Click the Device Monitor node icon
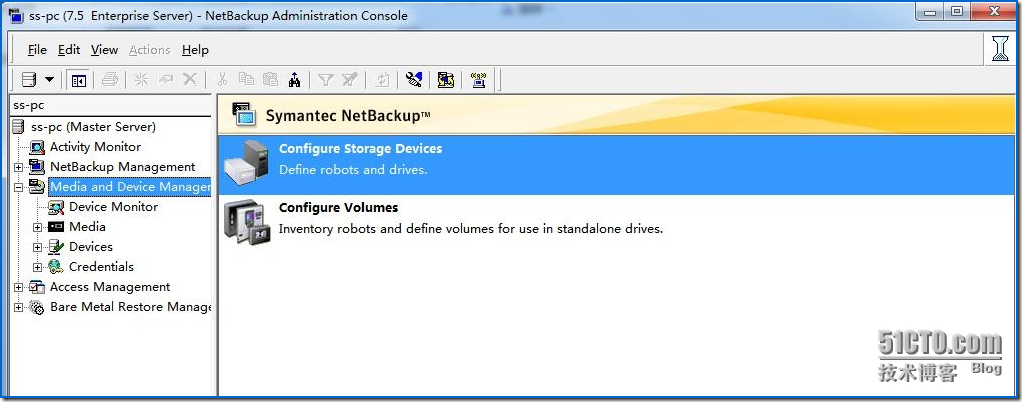Image resolution: width=1022 pixels, height=402 pixels. (x=56, y=207)
